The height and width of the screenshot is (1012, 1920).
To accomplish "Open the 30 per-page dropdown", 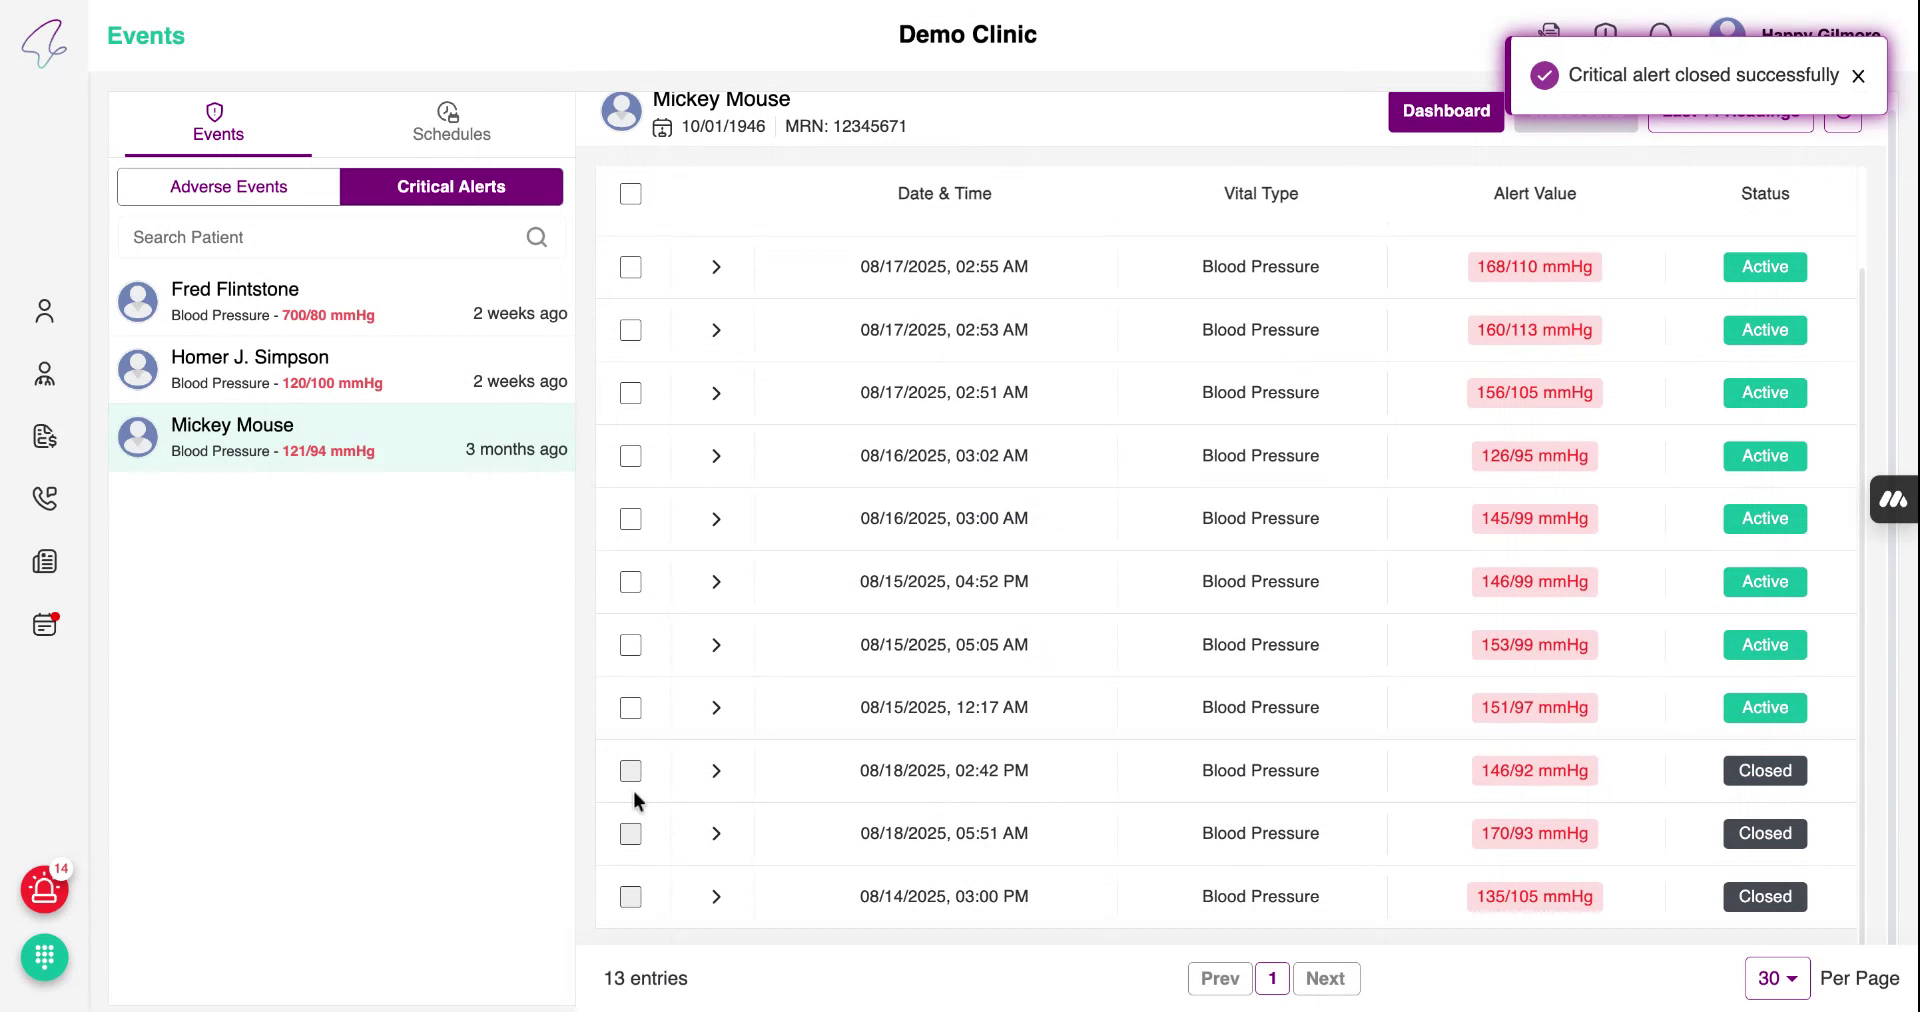I will [x=1777, y=978].
